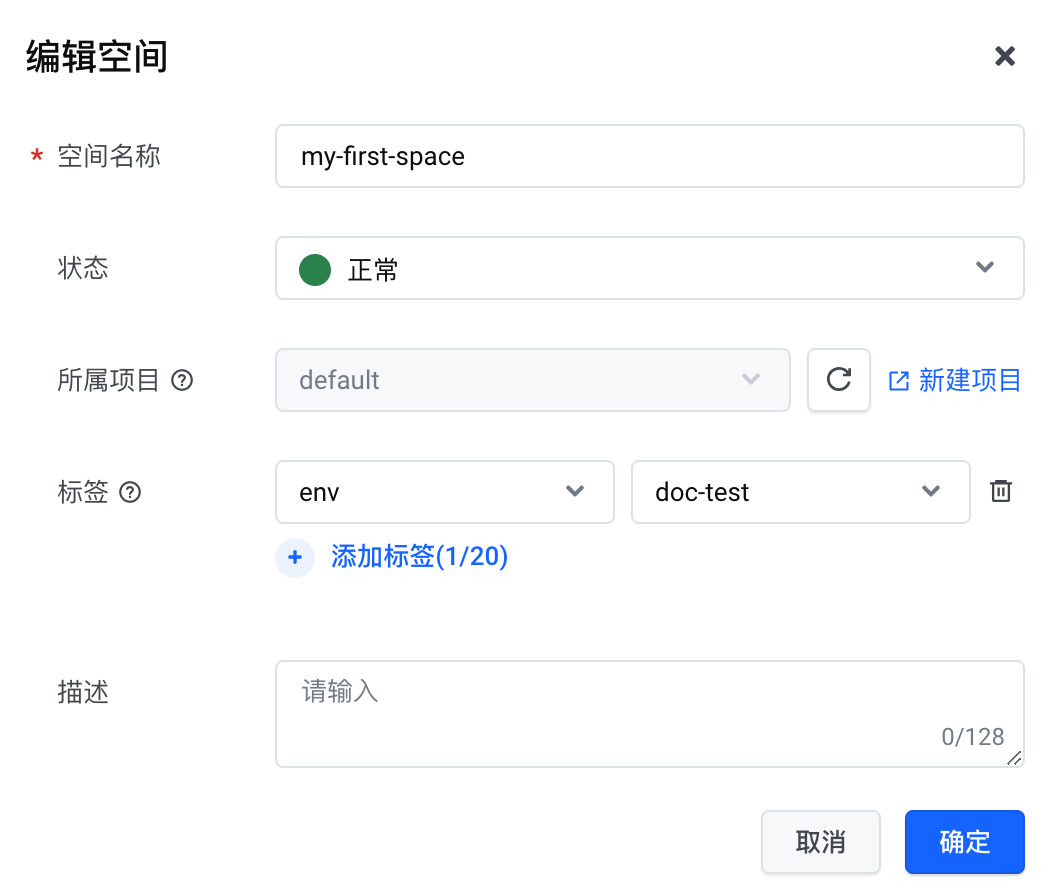The height and width of the screenshot is (894, 1052).
Task: Expand the env tag key dropdown
Action: 444,492
